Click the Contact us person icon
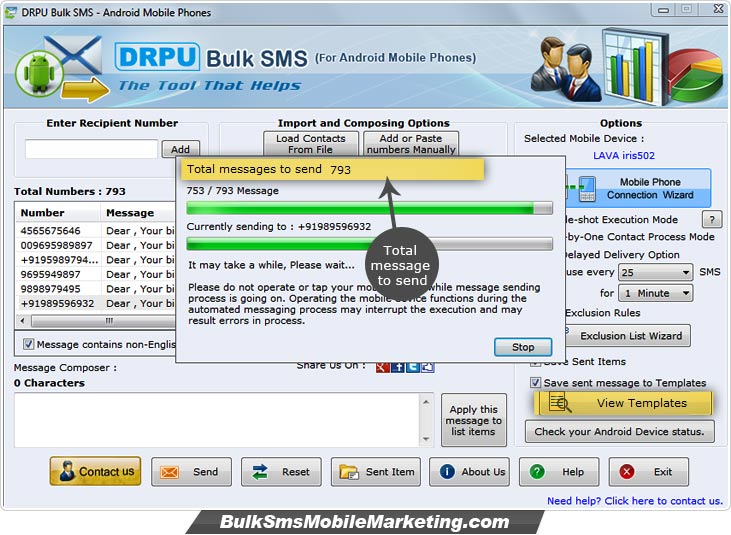The height and width of the screenshot is (535, 731). 66,471
